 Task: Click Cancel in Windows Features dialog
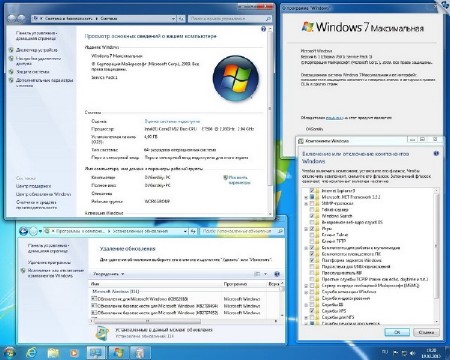426,332
